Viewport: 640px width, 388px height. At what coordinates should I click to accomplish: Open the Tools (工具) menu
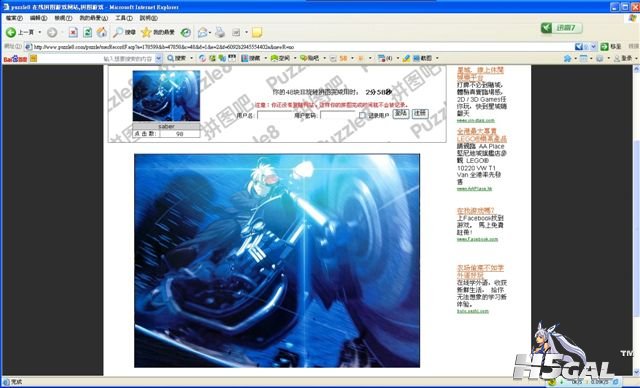pyautogui.click(x=124, y=18)
